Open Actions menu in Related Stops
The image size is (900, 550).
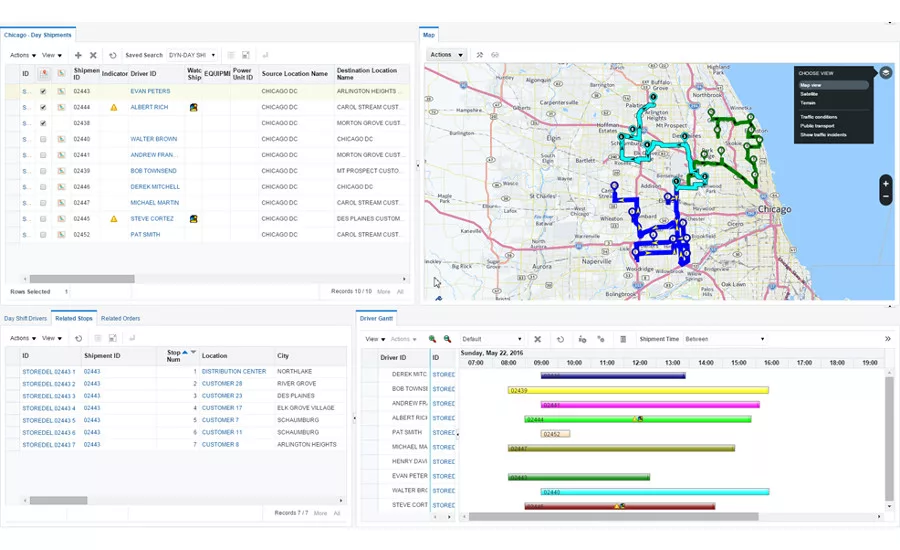pos(23,338)
